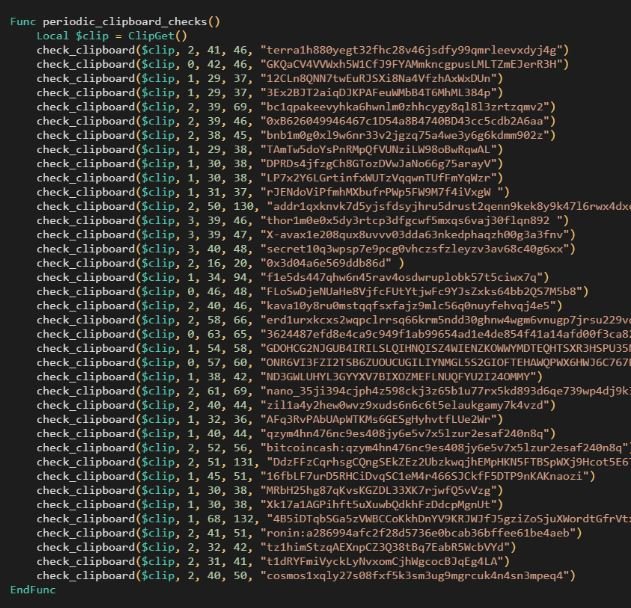This screenshot has width=631, height=608.
Task: Click the Local $clip variable declaration
Action: (x=72, y=36)
